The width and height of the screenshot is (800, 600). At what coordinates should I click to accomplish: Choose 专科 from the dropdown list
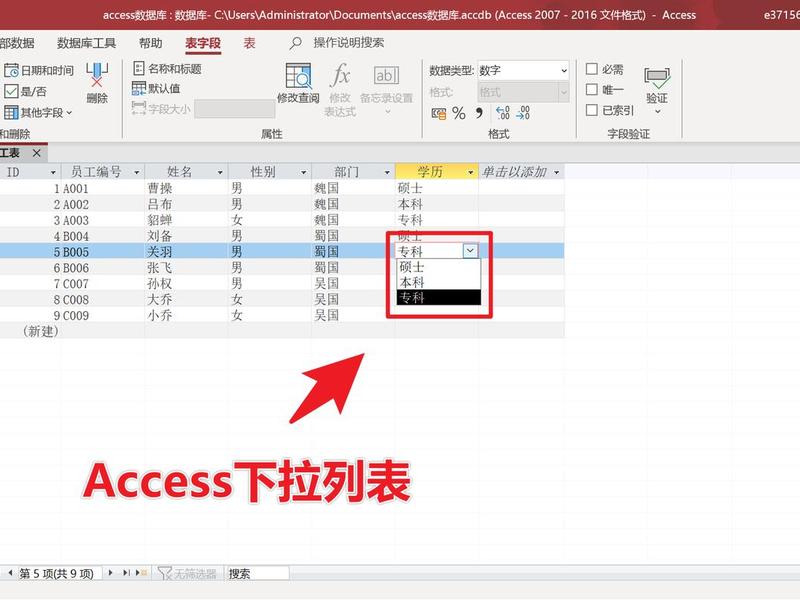point(439,297)
